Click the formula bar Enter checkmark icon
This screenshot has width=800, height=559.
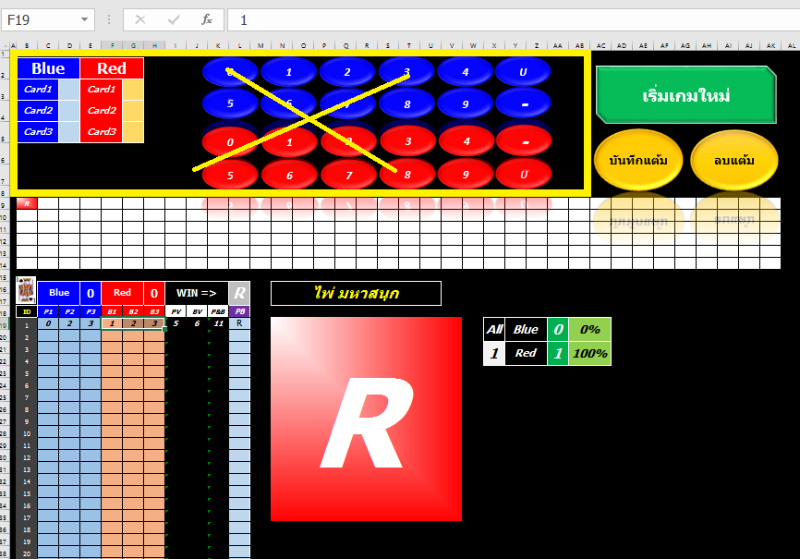click(x=174, y=20)
